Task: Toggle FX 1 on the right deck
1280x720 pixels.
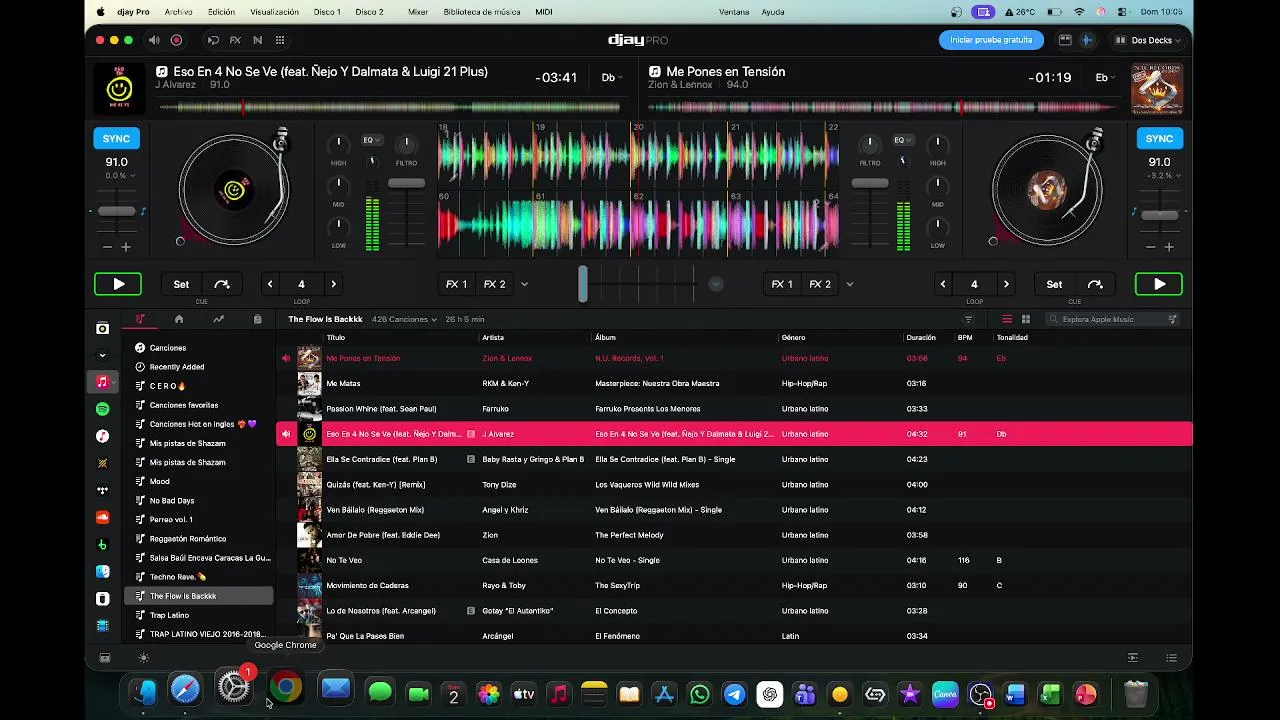Action: [x=782, y=284]
